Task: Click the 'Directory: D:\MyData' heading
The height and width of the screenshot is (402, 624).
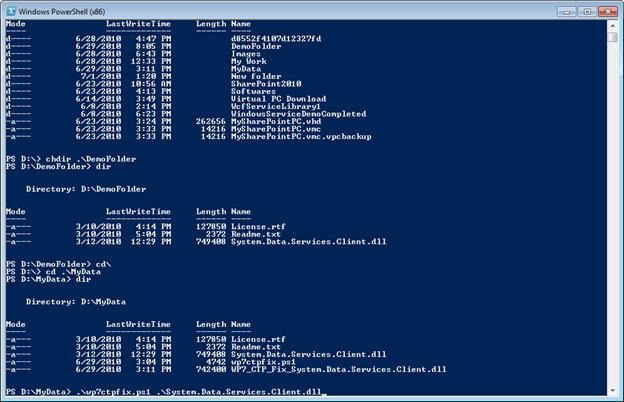Action: [x=83, y=300]
